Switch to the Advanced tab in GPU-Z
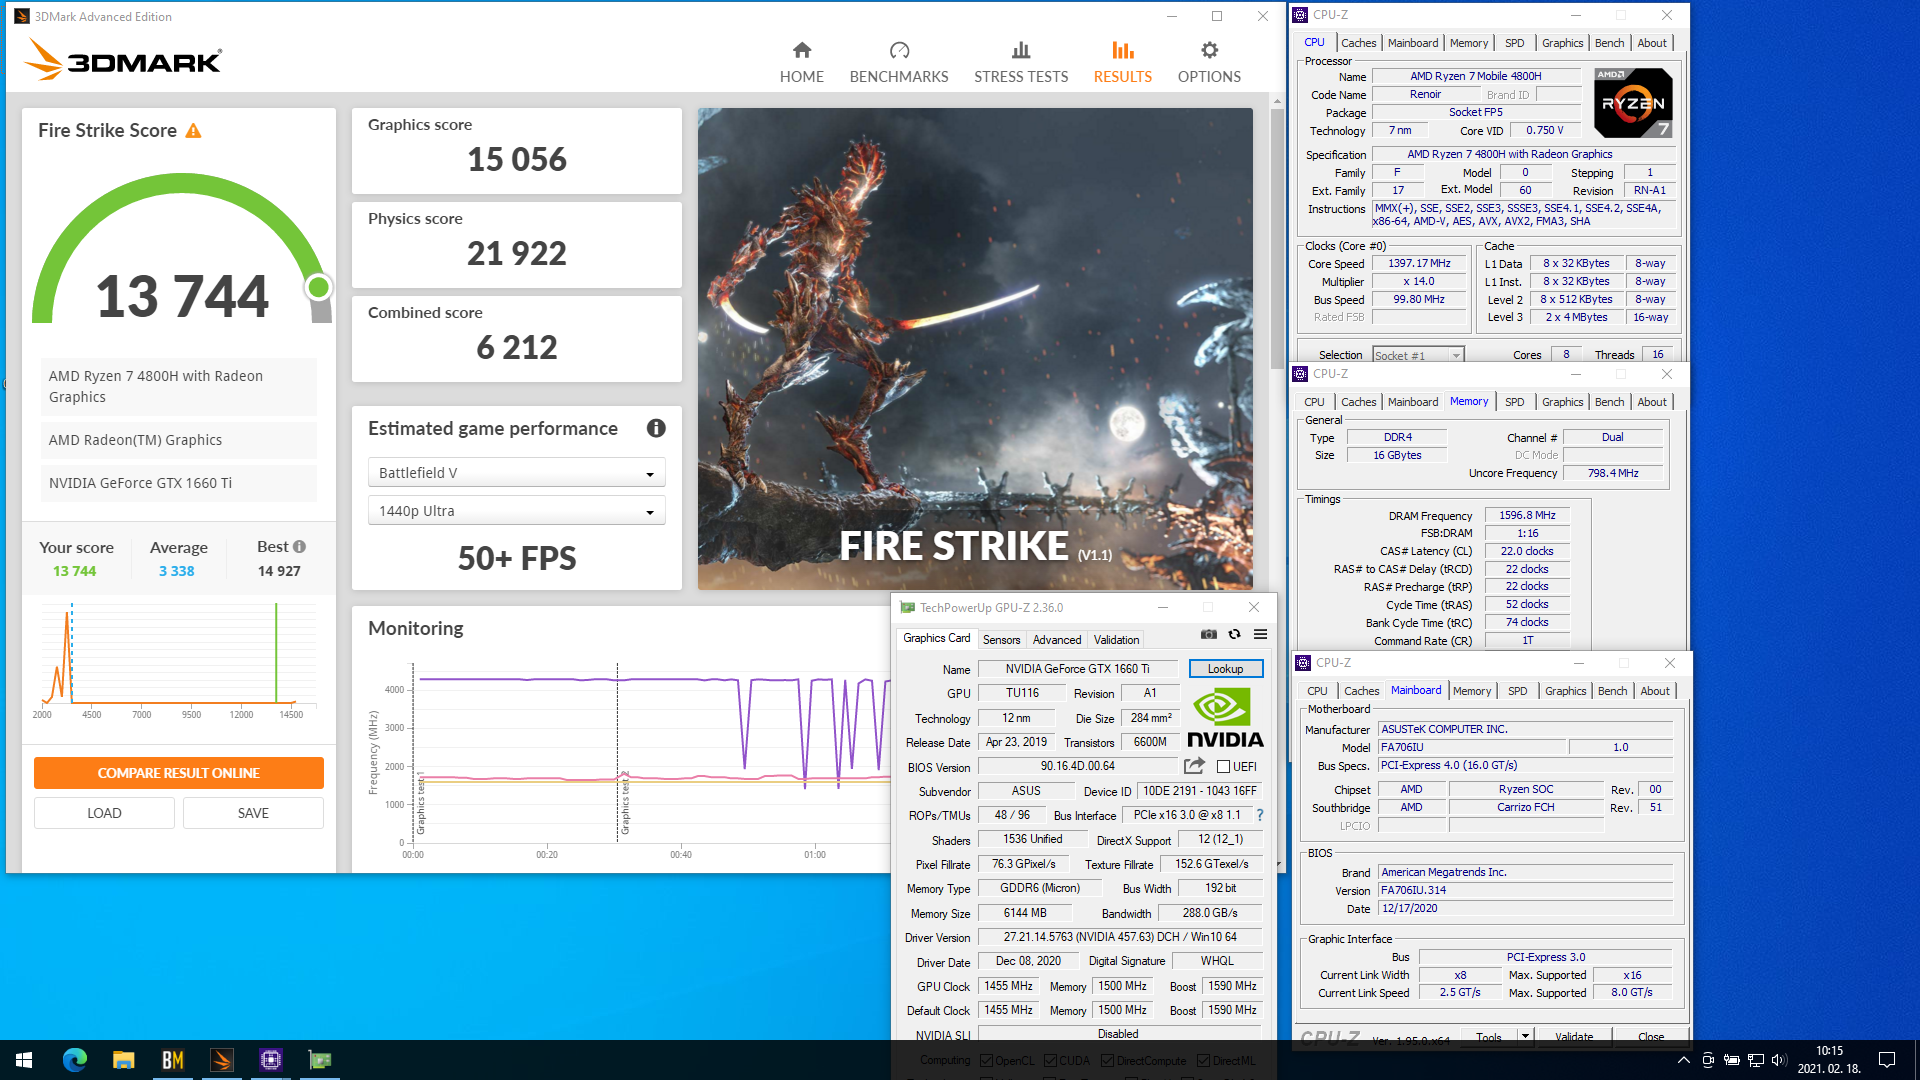This screenshot has height=1080, width=1920. tap(1057, 640)
